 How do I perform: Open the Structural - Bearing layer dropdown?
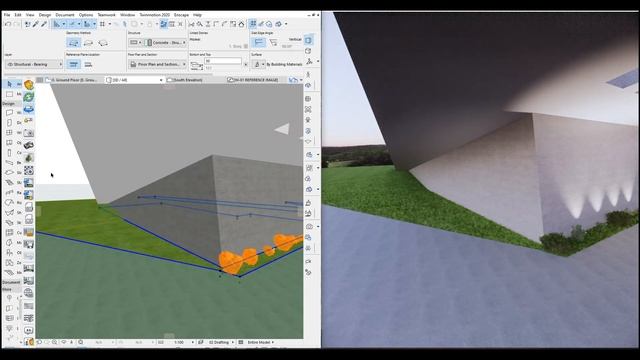(x=34, y=64)
